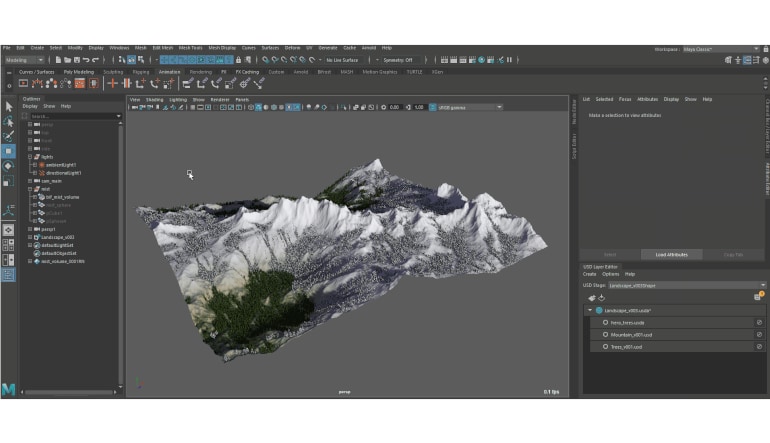This screenshot has width=770, height=443.
Task: Activate the highlighted Move tool in the toolbox
Action: tap(9, 151)
